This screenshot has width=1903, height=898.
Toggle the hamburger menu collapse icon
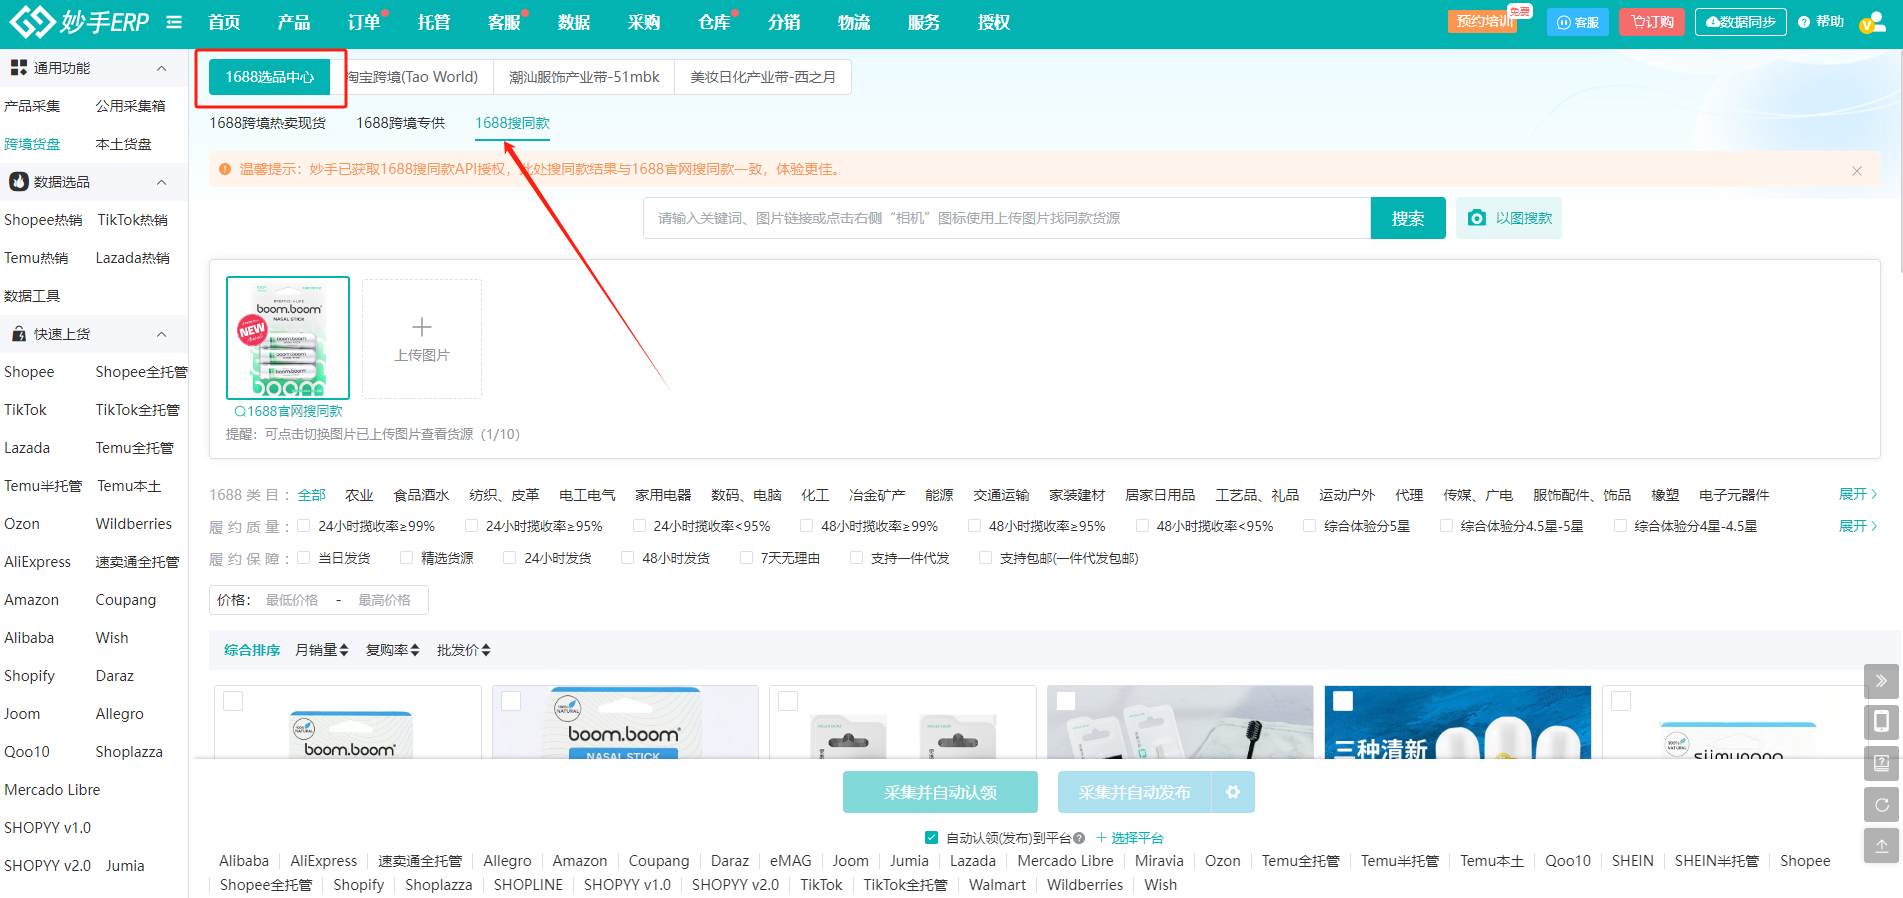pyautogui.click(x=174, y=22)
